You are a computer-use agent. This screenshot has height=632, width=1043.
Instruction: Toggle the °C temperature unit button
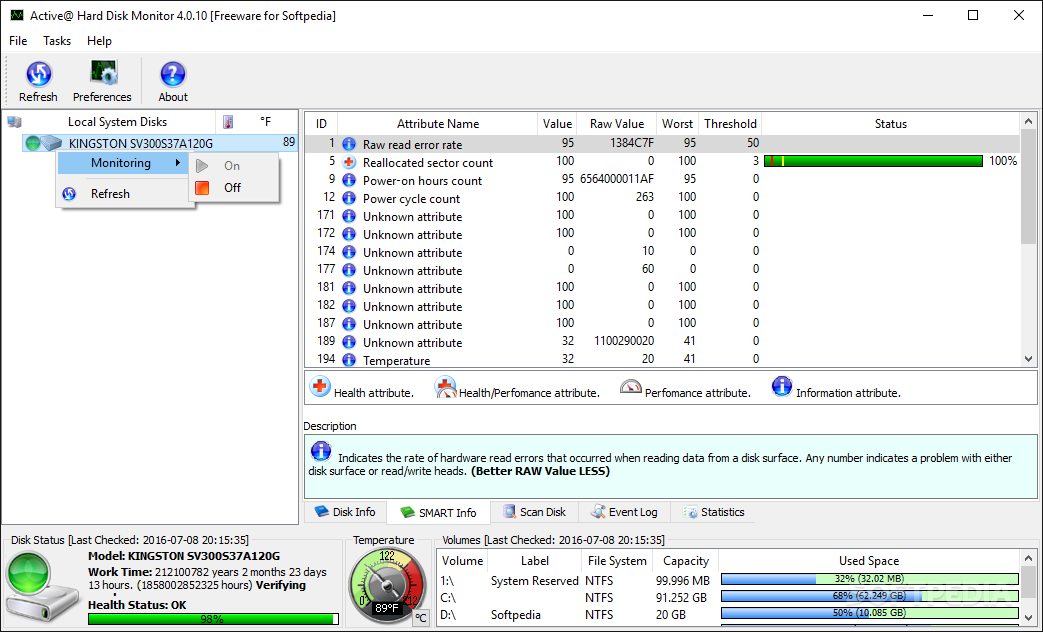[x=421, y=618]
